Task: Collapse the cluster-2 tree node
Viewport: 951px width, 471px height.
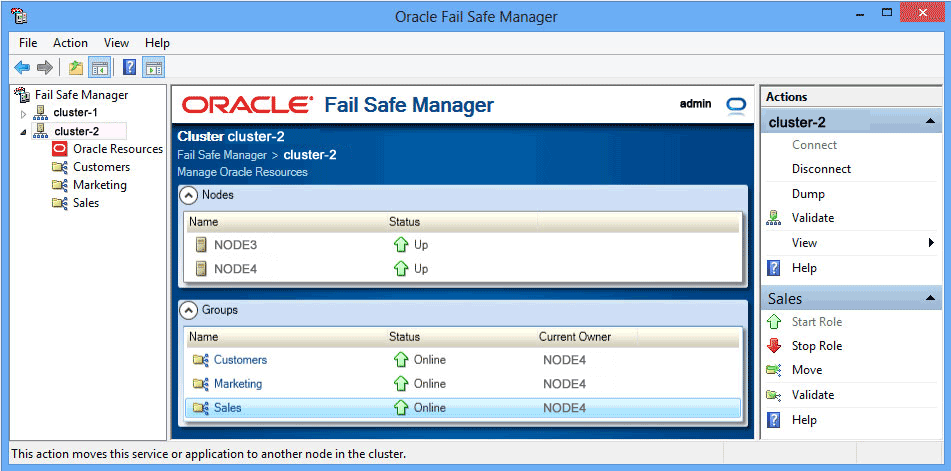Action: coord(24,132)
